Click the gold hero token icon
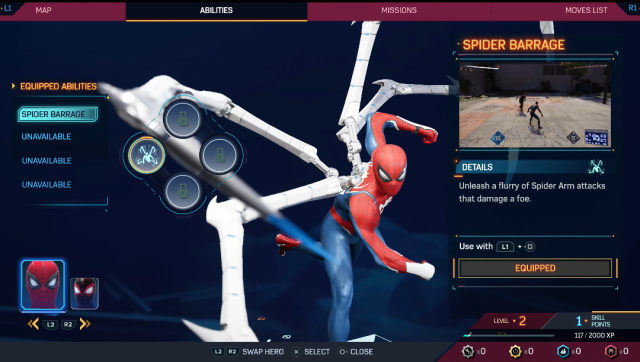This screenshot has width=640, height=362. pos(516,351)
